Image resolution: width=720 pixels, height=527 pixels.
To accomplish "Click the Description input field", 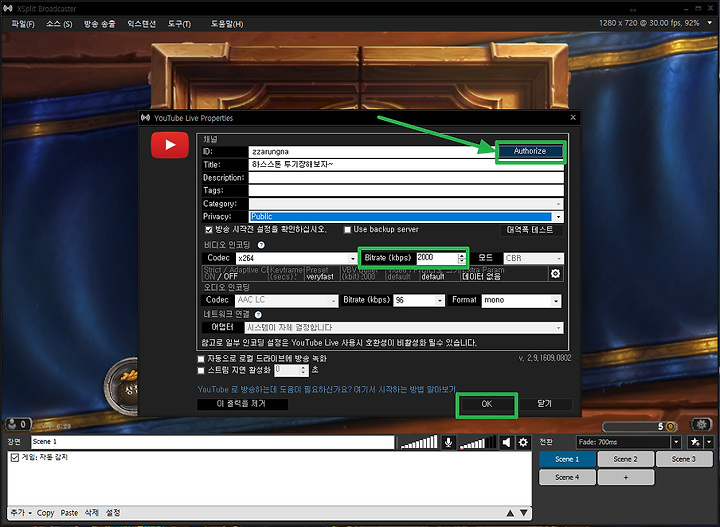I will (x=406, y=178).
